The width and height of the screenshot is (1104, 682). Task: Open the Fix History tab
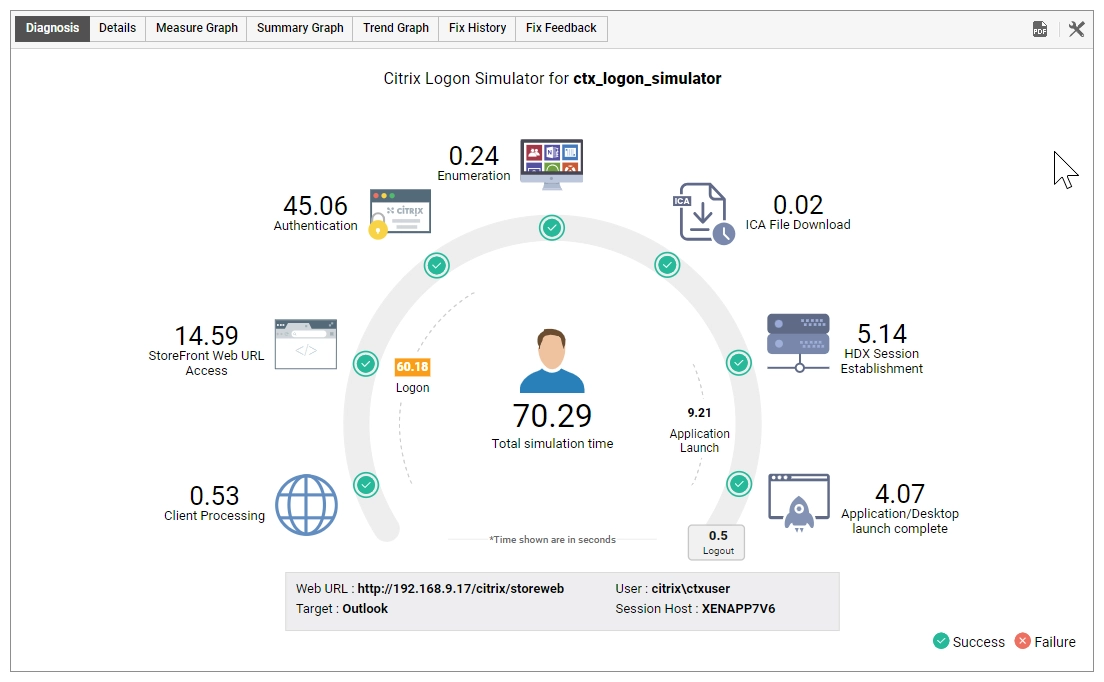click(x=477, y=28)
